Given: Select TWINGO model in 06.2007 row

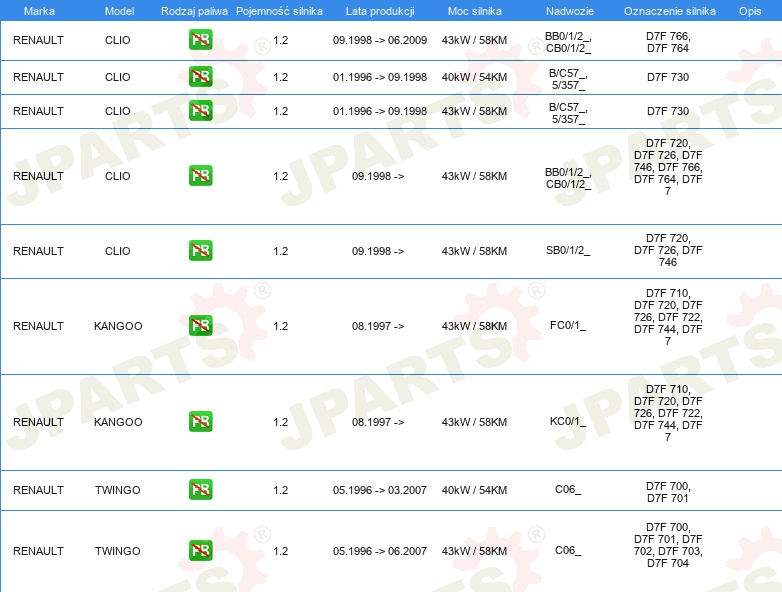Looking at the screenshot, I should coord(118,551).
